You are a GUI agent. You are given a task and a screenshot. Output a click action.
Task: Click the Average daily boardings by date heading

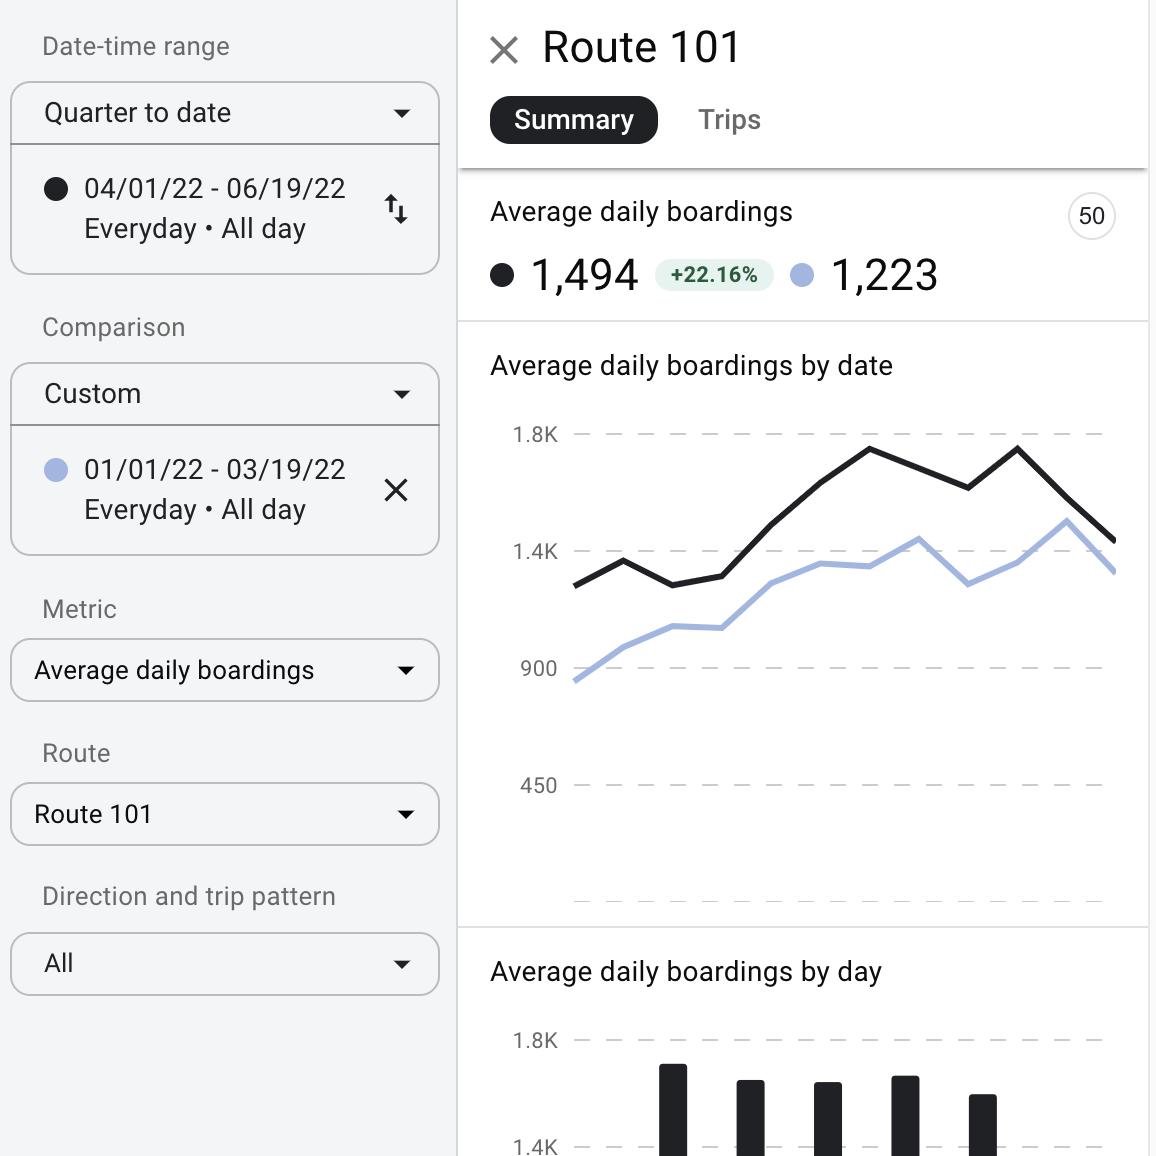point(691,366)
